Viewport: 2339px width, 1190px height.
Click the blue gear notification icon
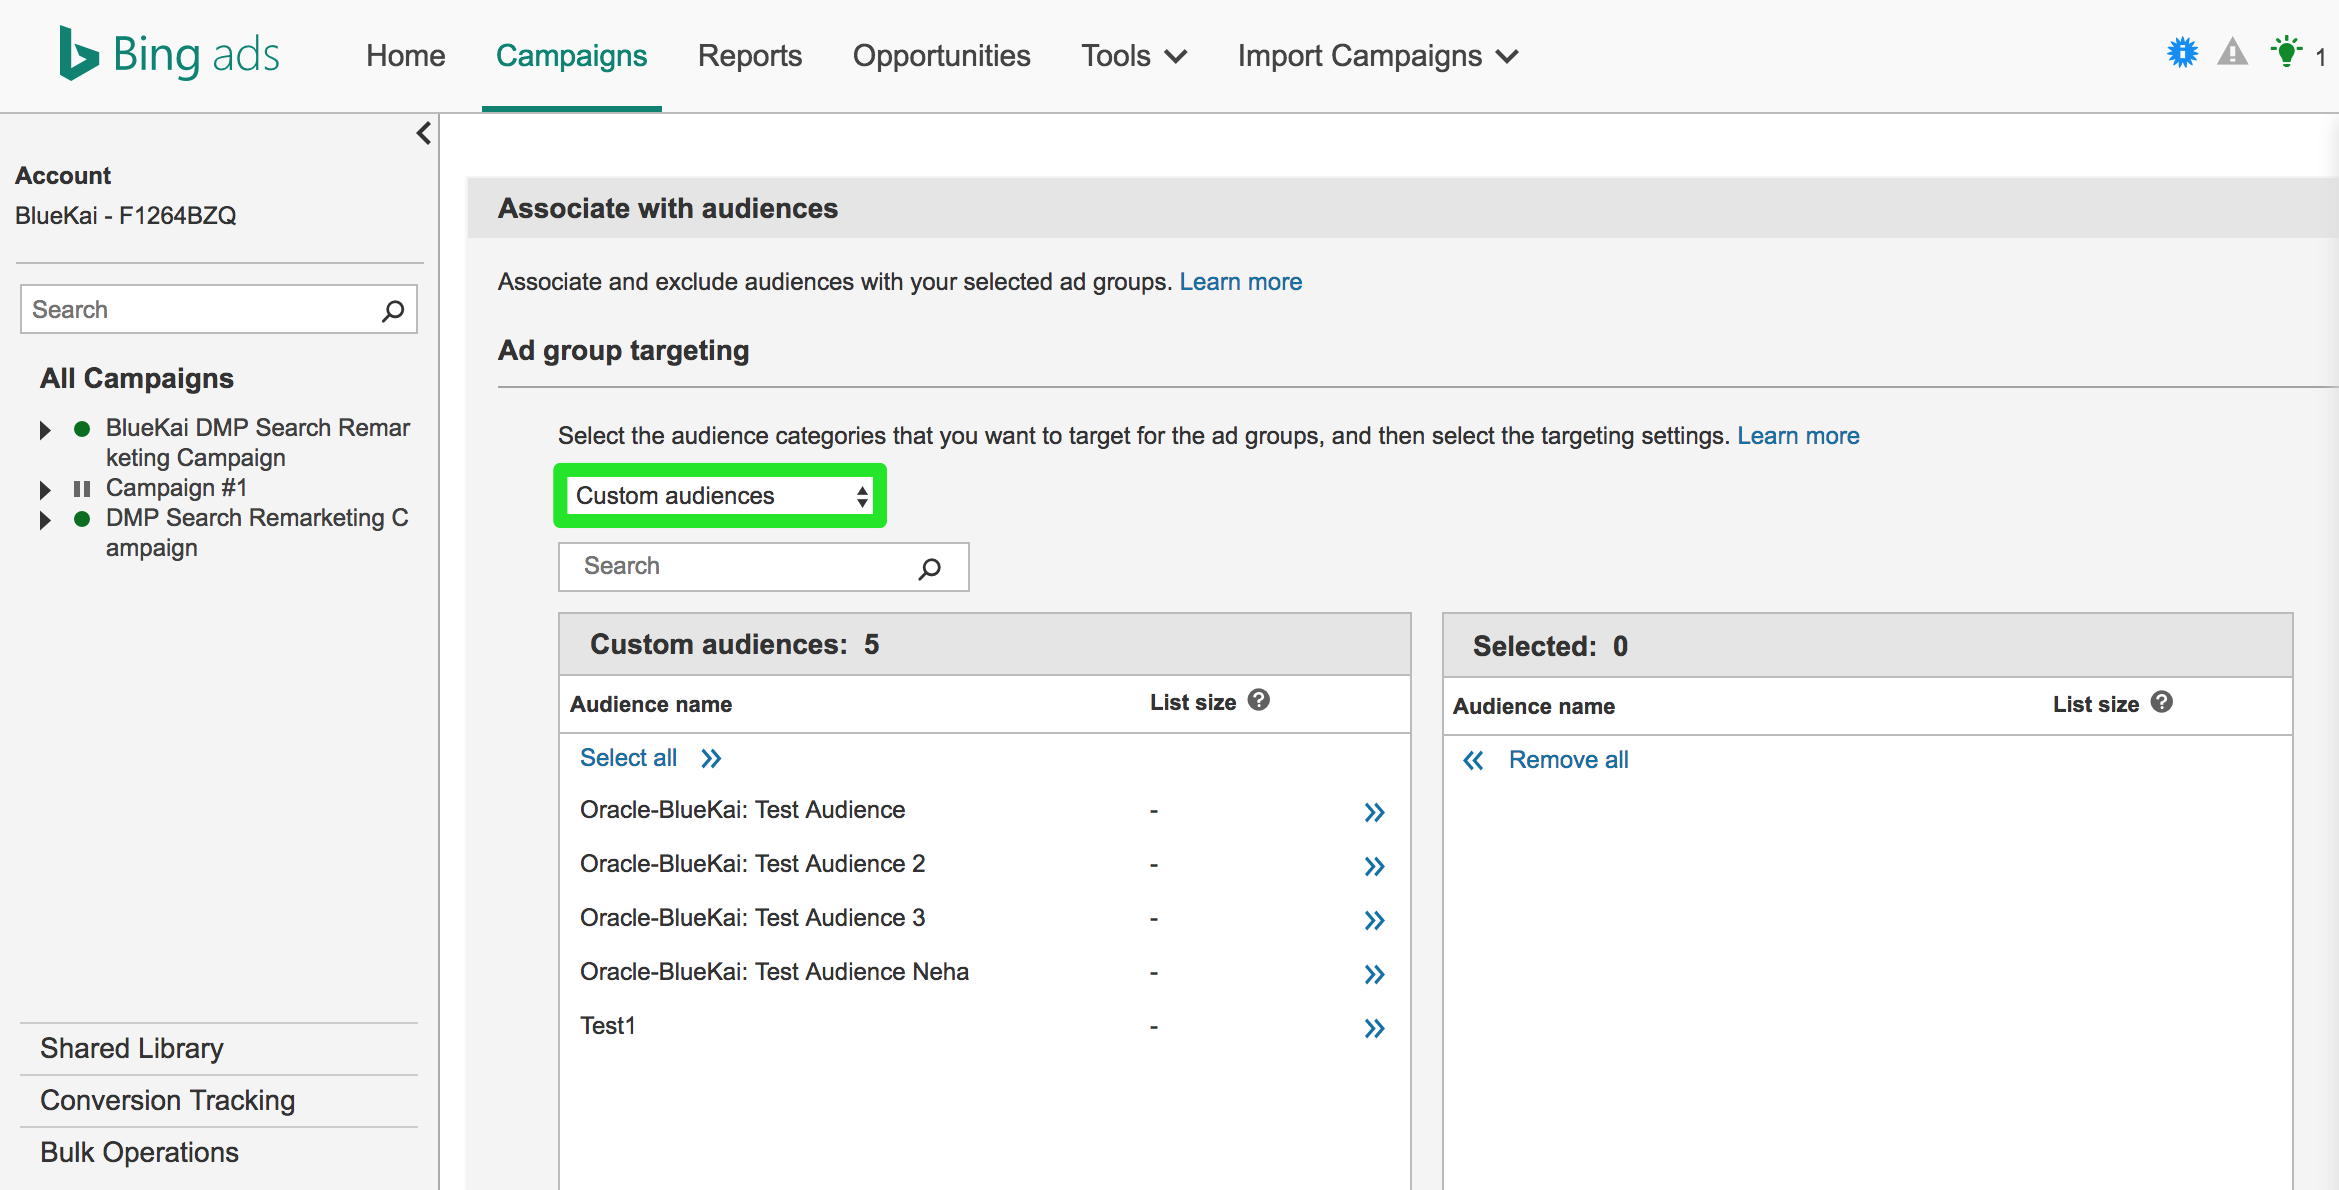pos(2182,53)
